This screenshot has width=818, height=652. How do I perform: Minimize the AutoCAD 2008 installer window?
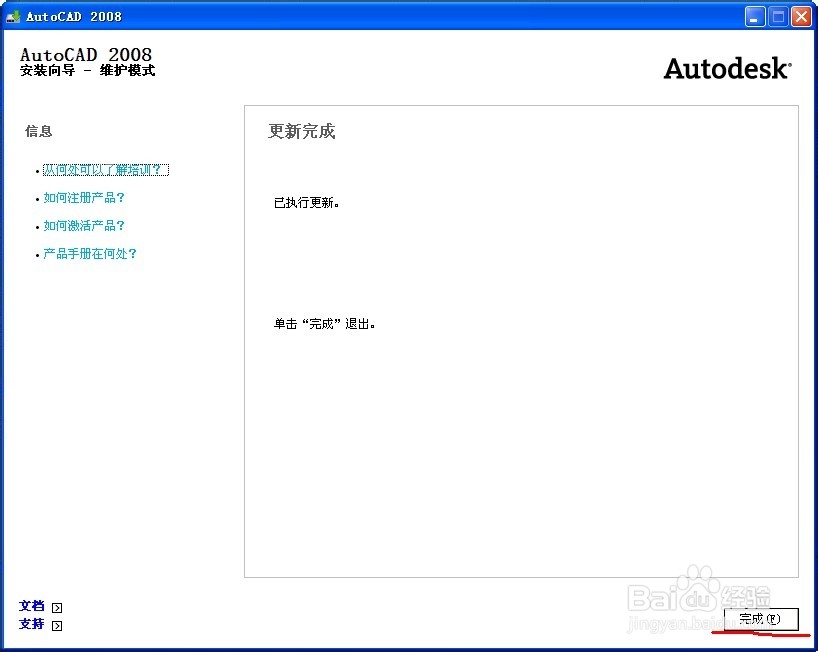pos(753,15)
